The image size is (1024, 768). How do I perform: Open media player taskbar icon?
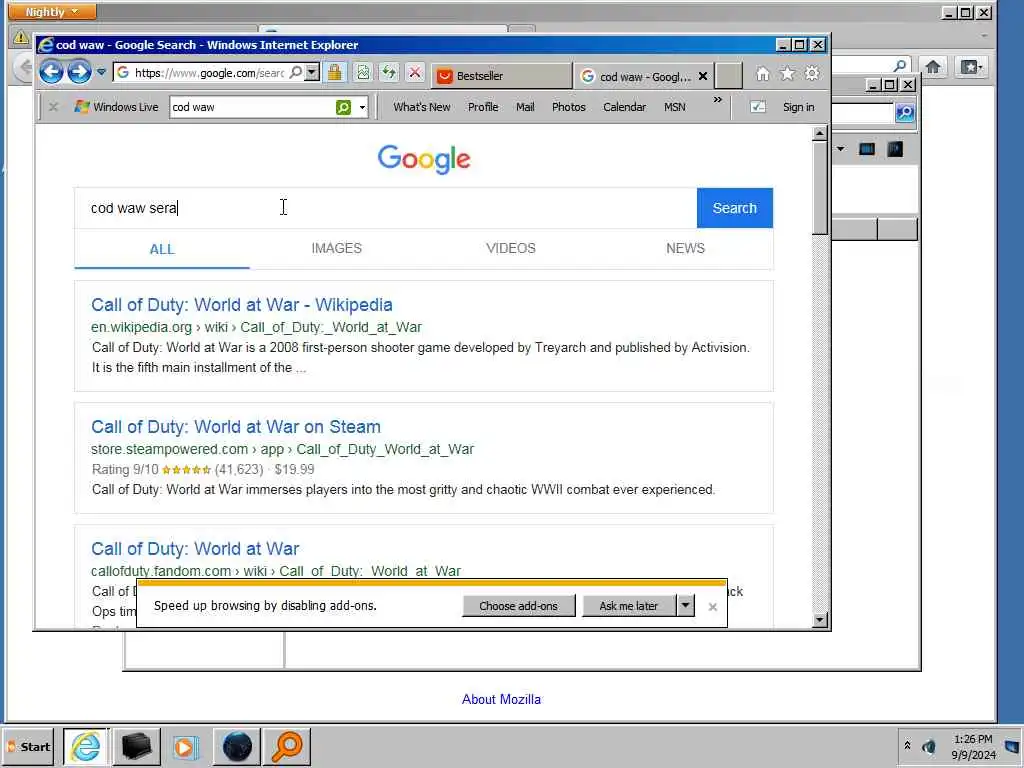185,746
